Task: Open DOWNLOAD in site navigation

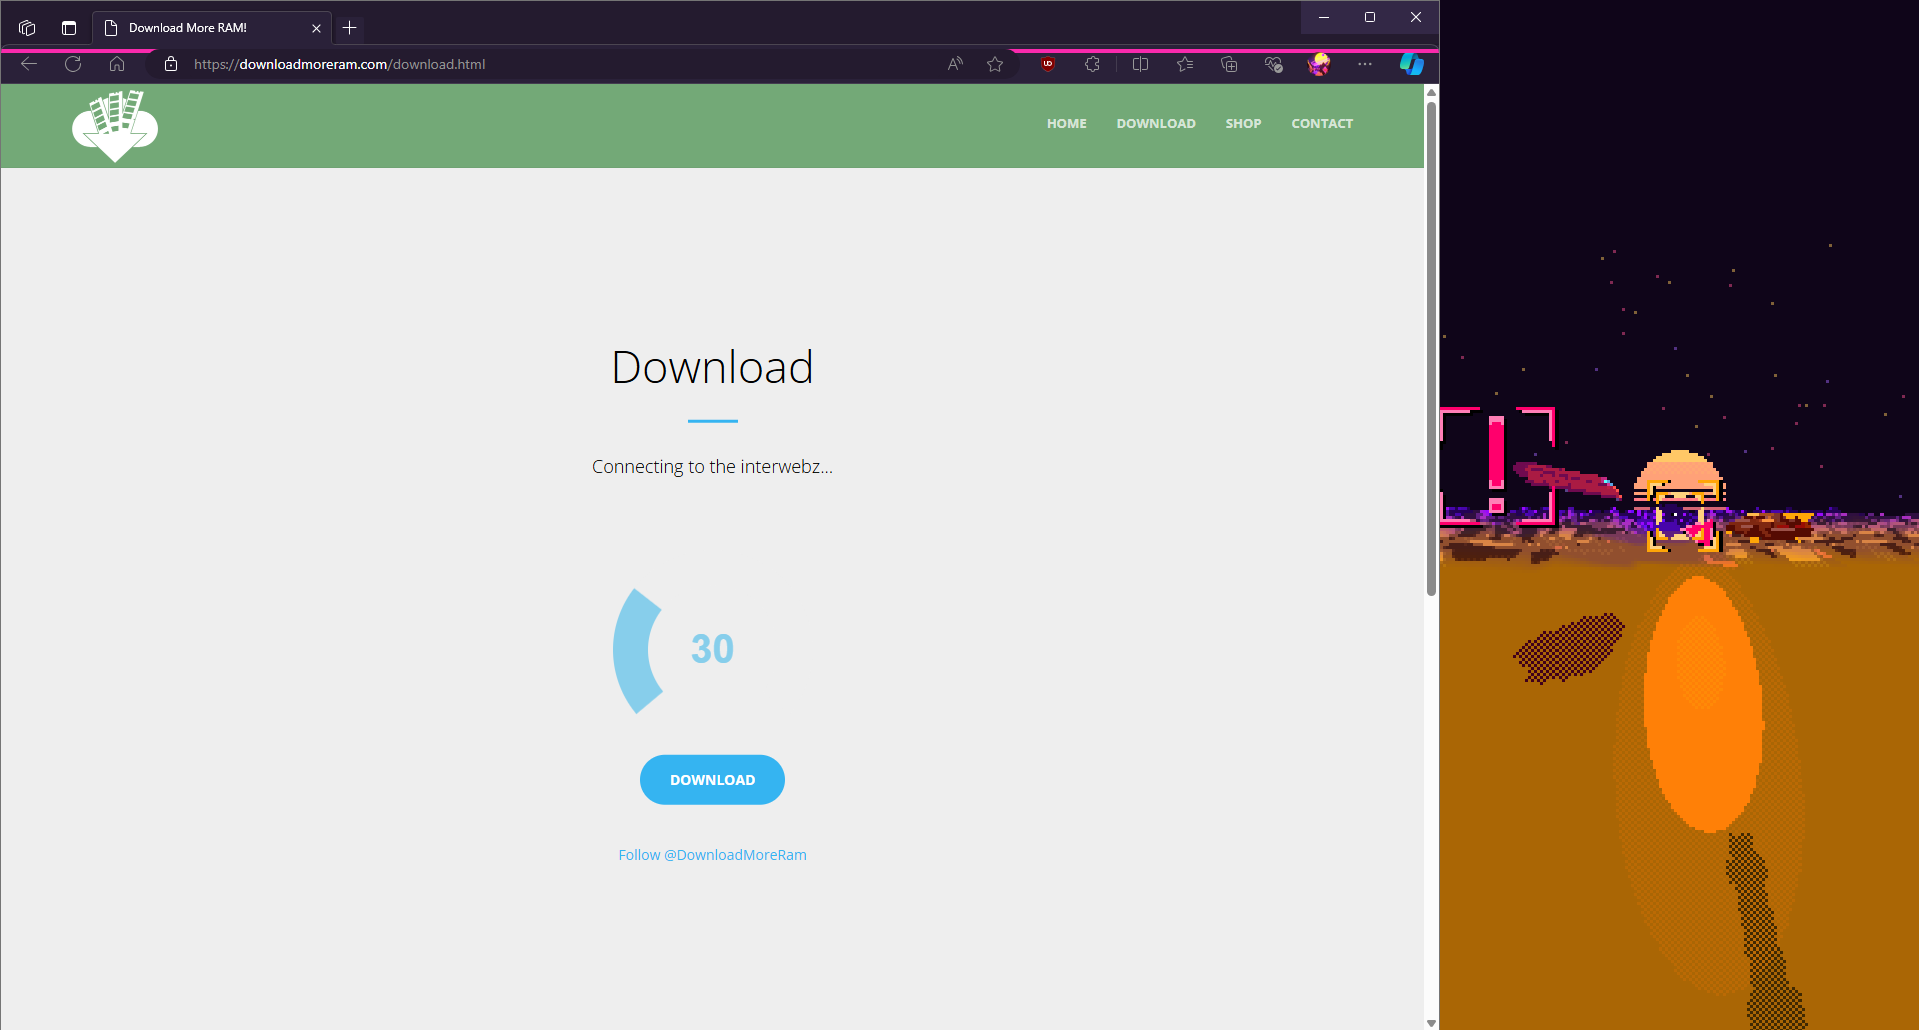Action: (1156, 123)
